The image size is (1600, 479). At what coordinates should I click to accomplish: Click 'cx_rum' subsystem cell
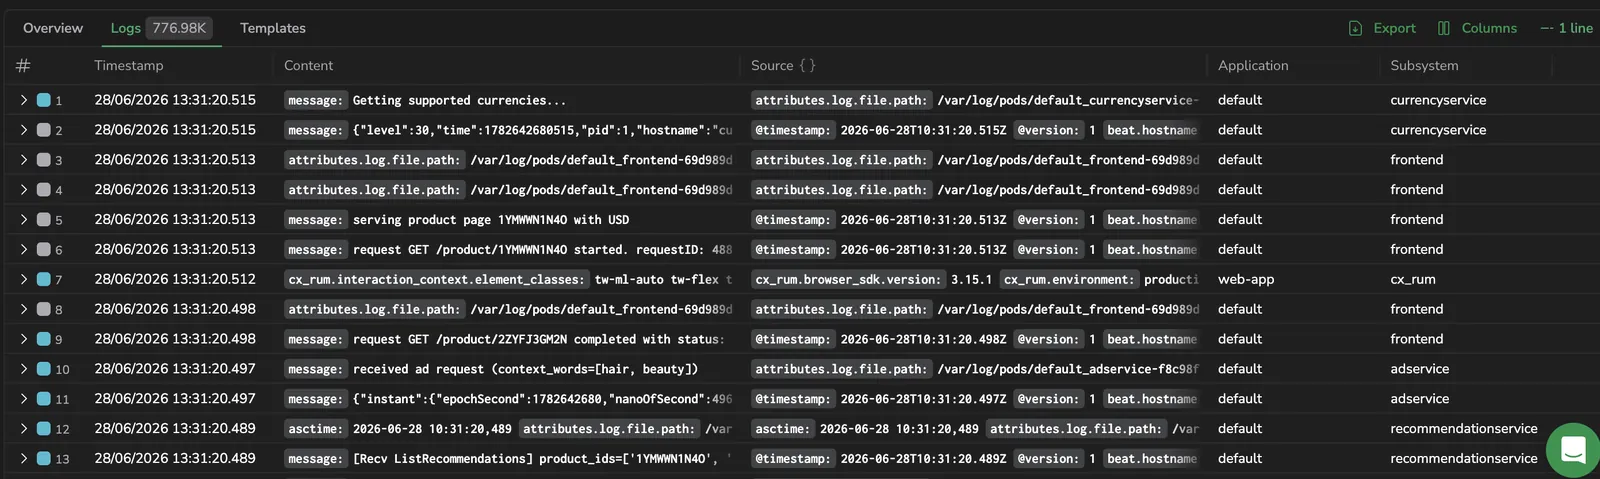[x=1413, y=279]
